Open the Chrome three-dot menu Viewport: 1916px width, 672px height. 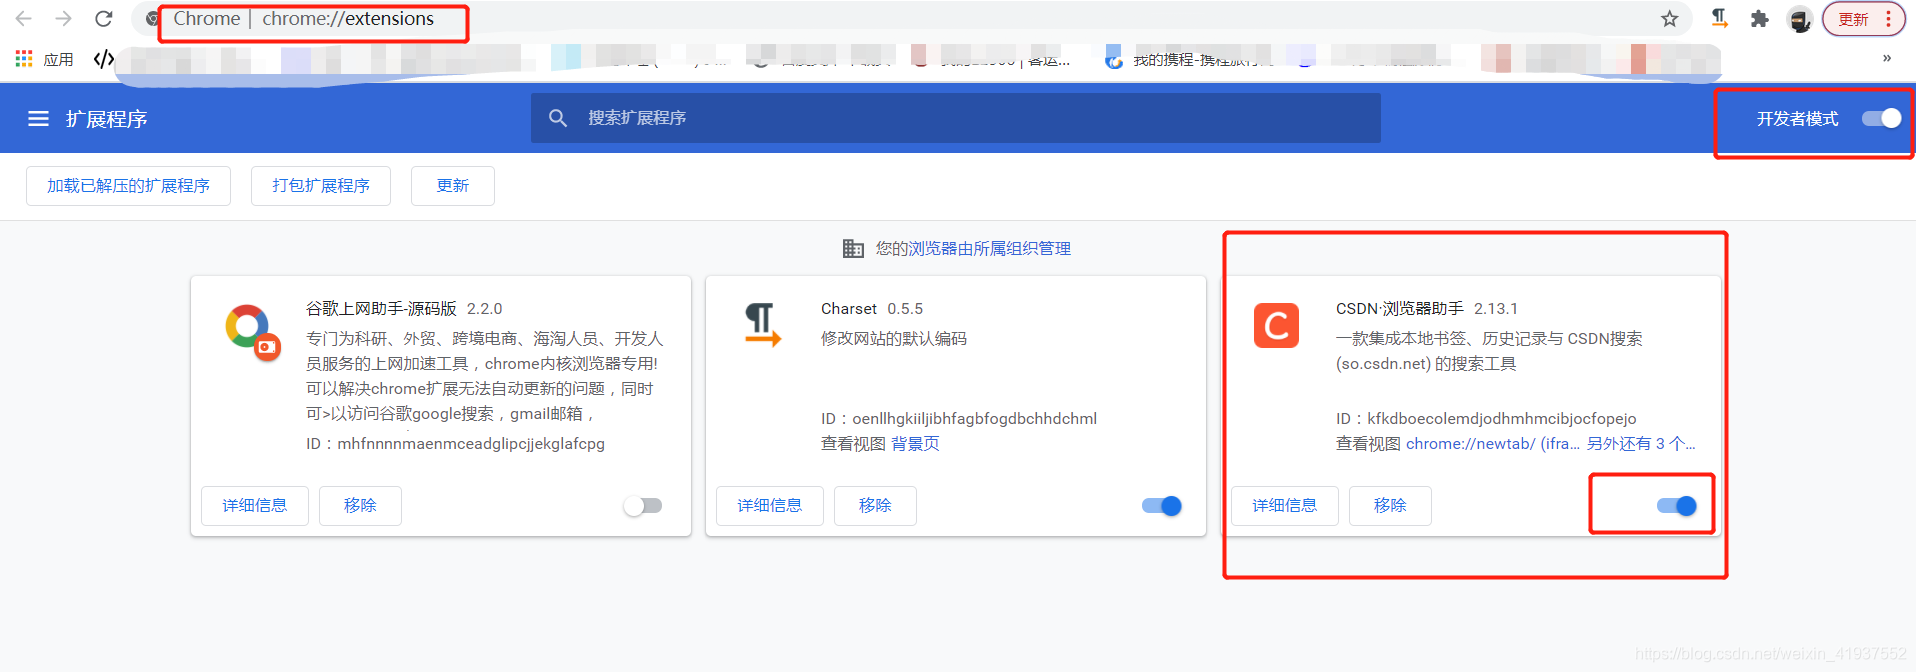click(1888, 19)
